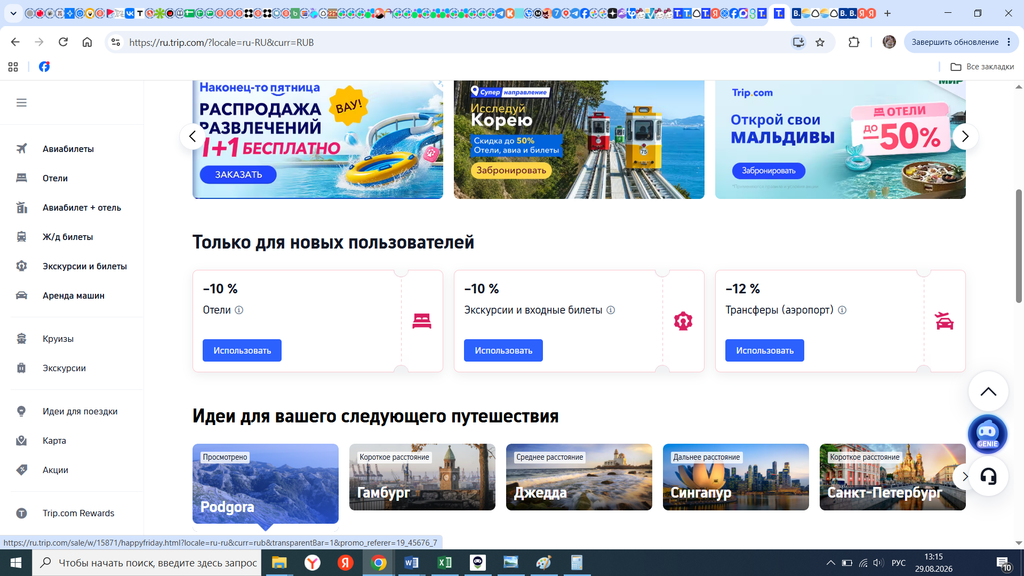
Task: Click the Windows taskbar search box
Action: [147, 562]
